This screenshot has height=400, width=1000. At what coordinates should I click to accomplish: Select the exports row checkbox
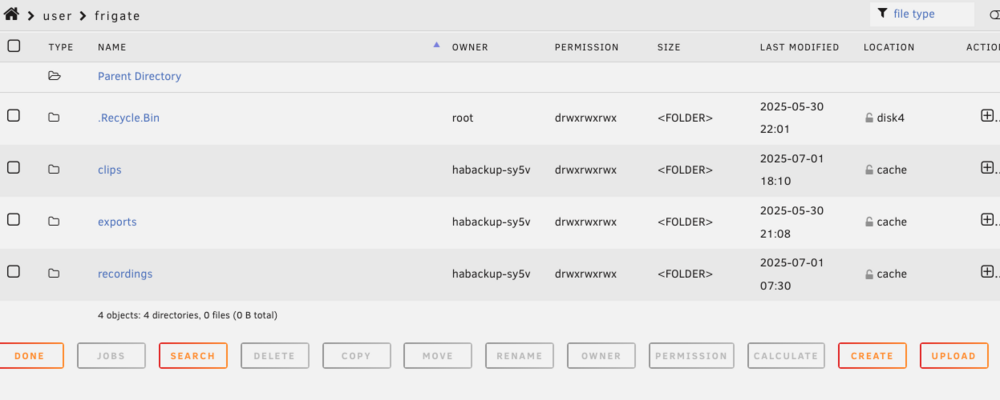13,219
